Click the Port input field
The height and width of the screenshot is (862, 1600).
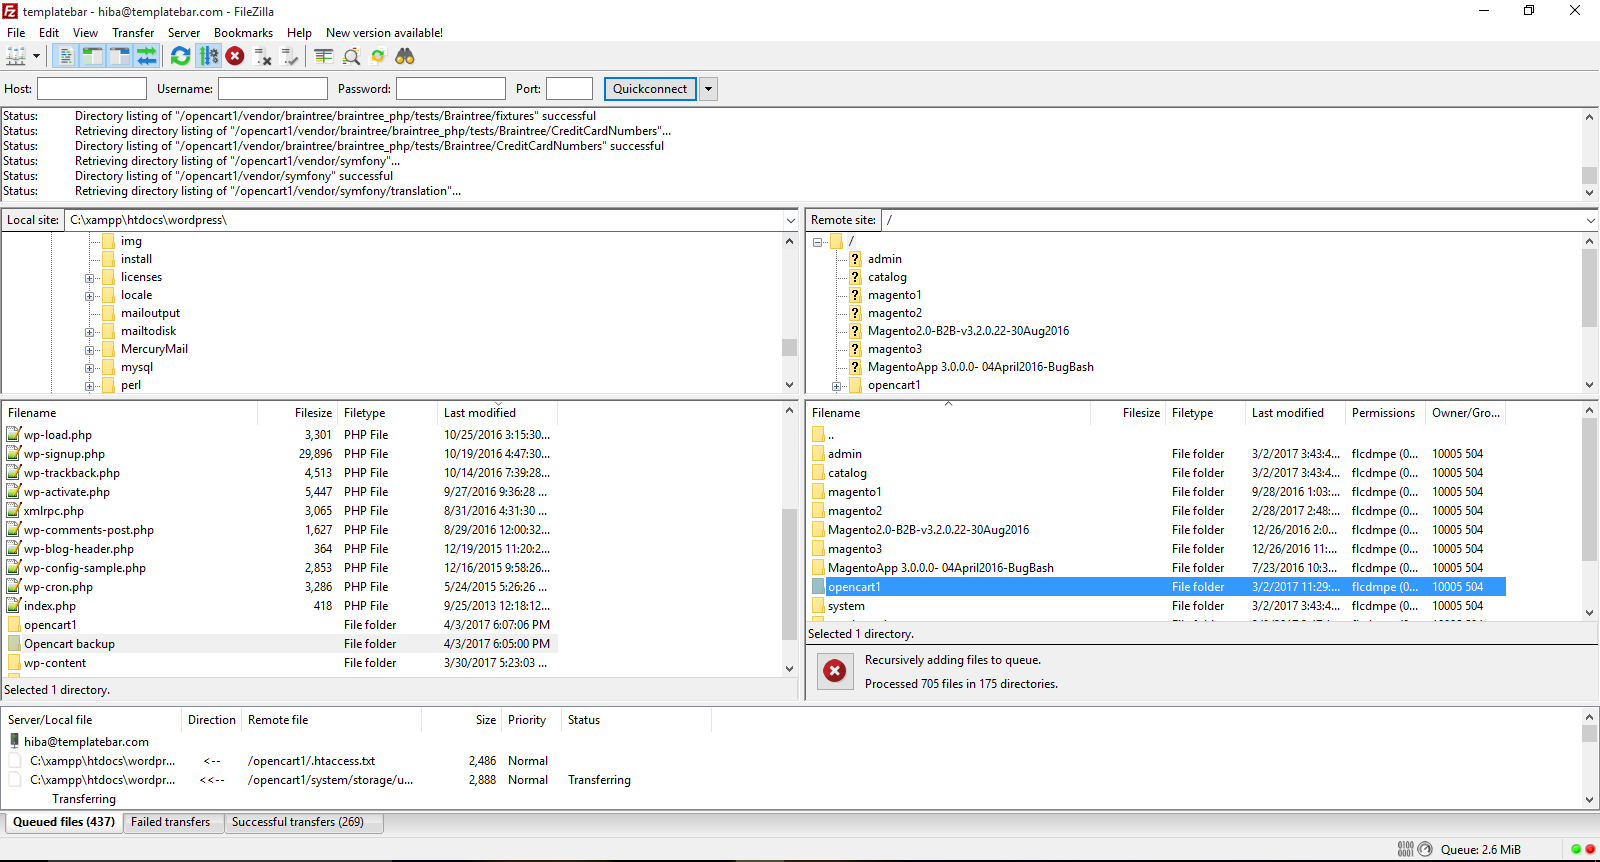[x=570, y=89]
